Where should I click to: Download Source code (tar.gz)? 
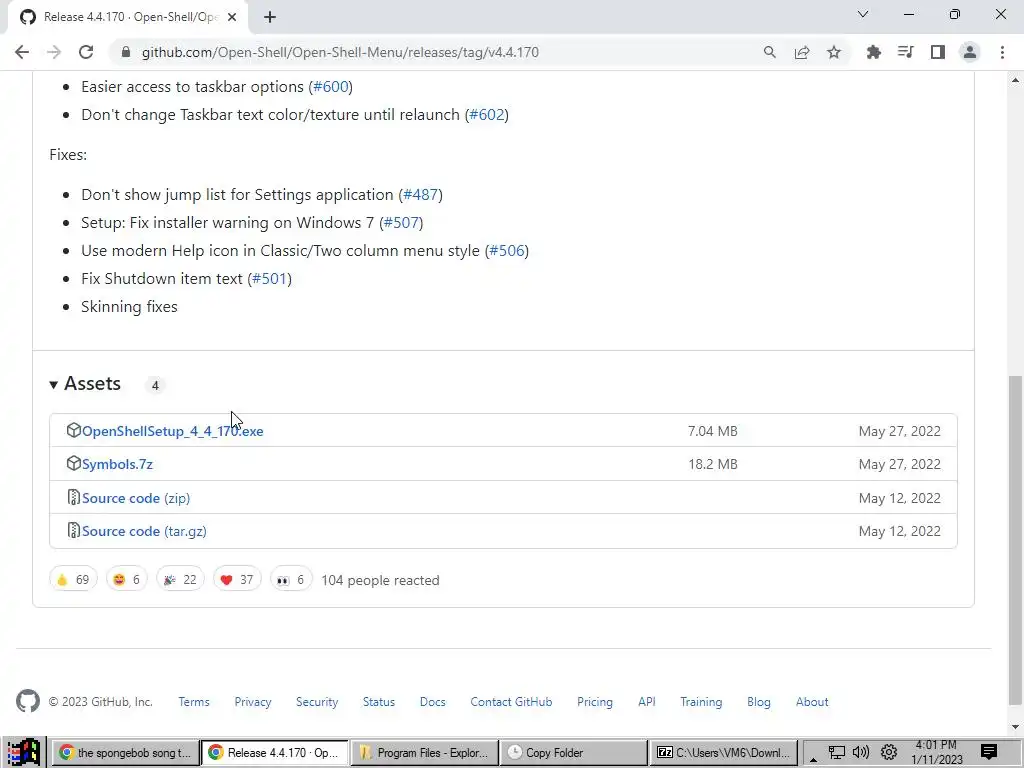coord(144,531)
